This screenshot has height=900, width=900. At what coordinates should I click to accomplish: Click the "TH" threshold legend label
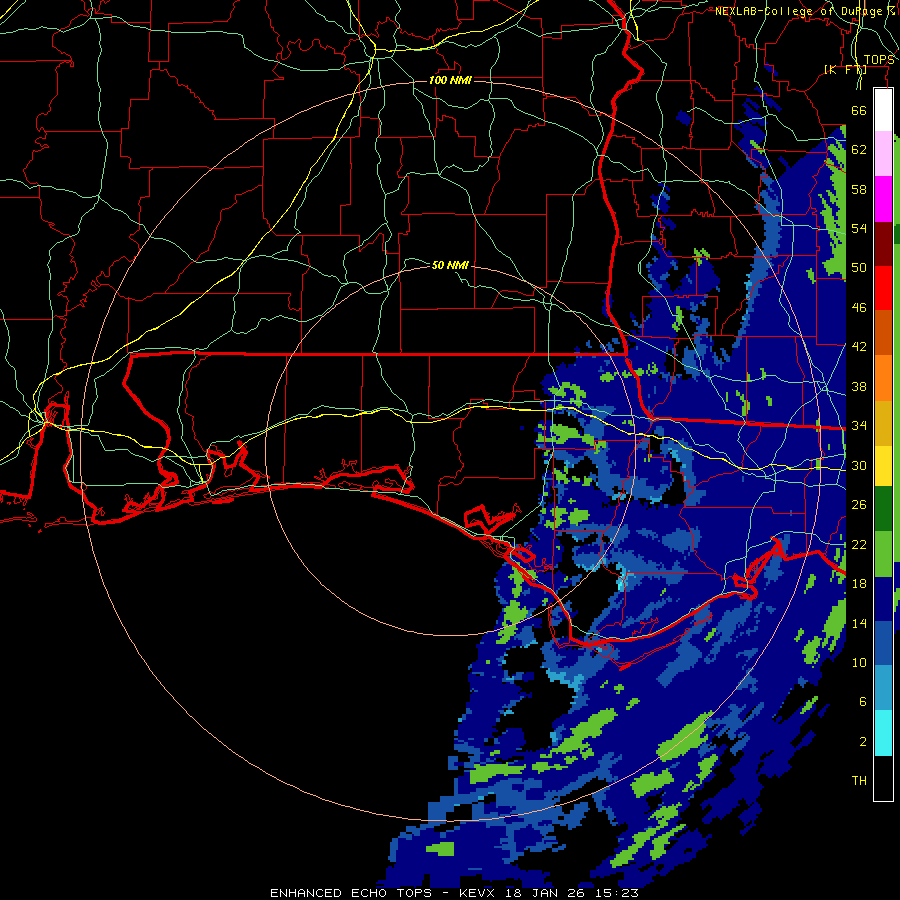[859, 781]
